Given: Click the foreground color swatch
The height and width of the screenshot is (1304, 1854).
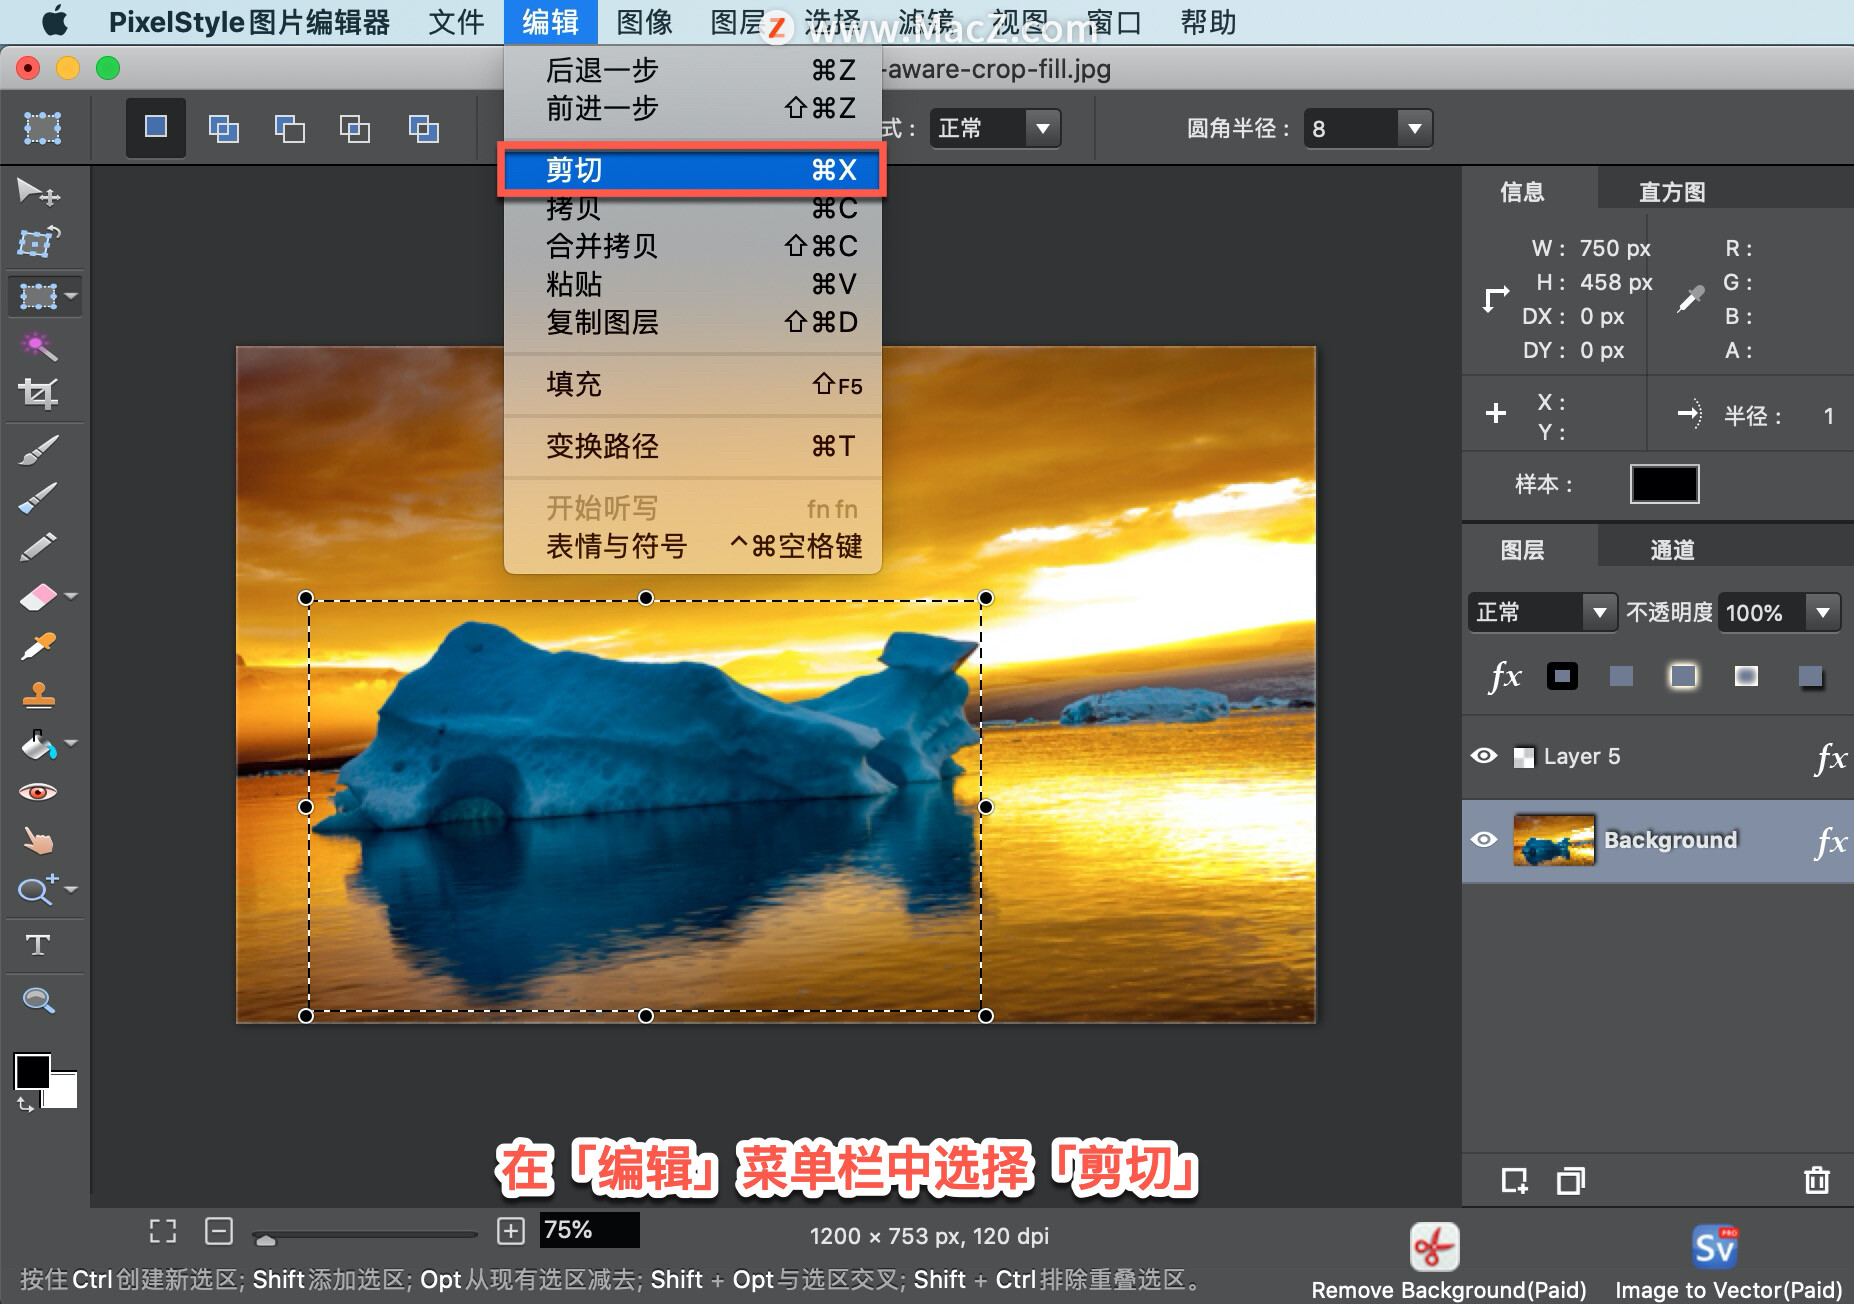Looking at the screenshot, I should [x=32, y=1072].
